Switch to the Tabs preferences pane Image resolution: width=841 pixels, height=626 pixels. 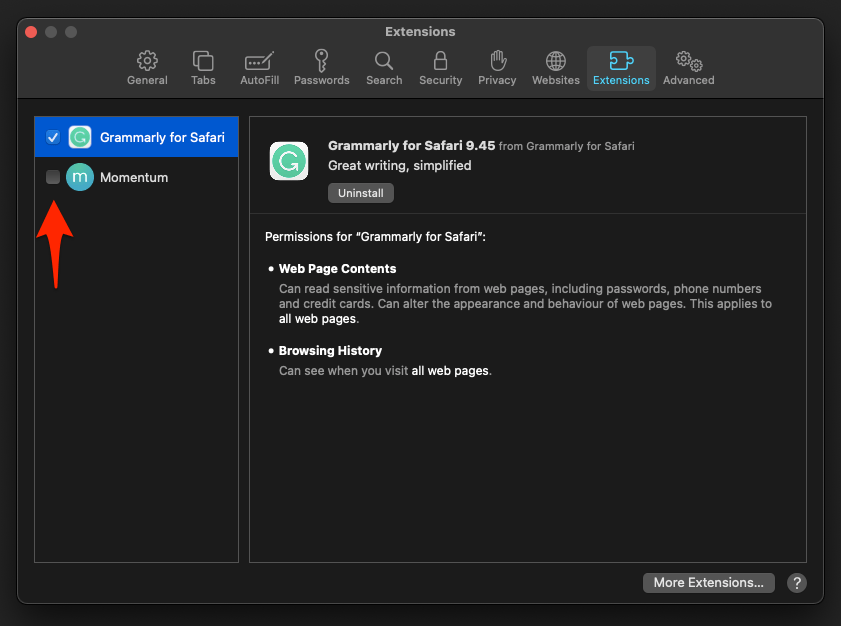[203, 68]
